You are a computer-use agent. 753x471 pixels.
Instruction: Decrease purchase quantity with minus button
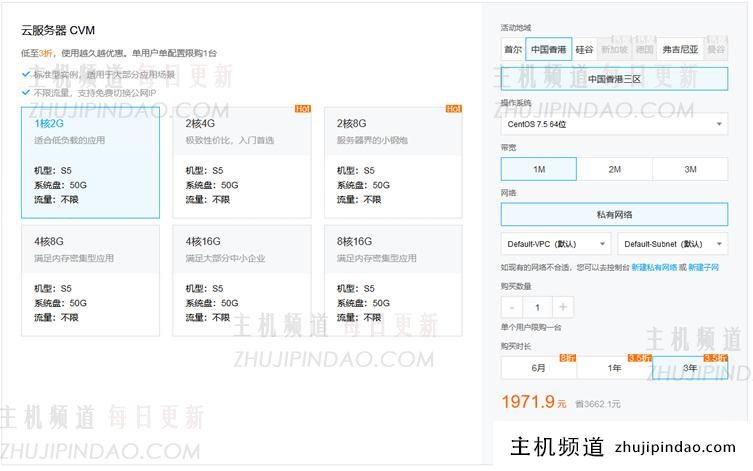(x=513, y=308)
